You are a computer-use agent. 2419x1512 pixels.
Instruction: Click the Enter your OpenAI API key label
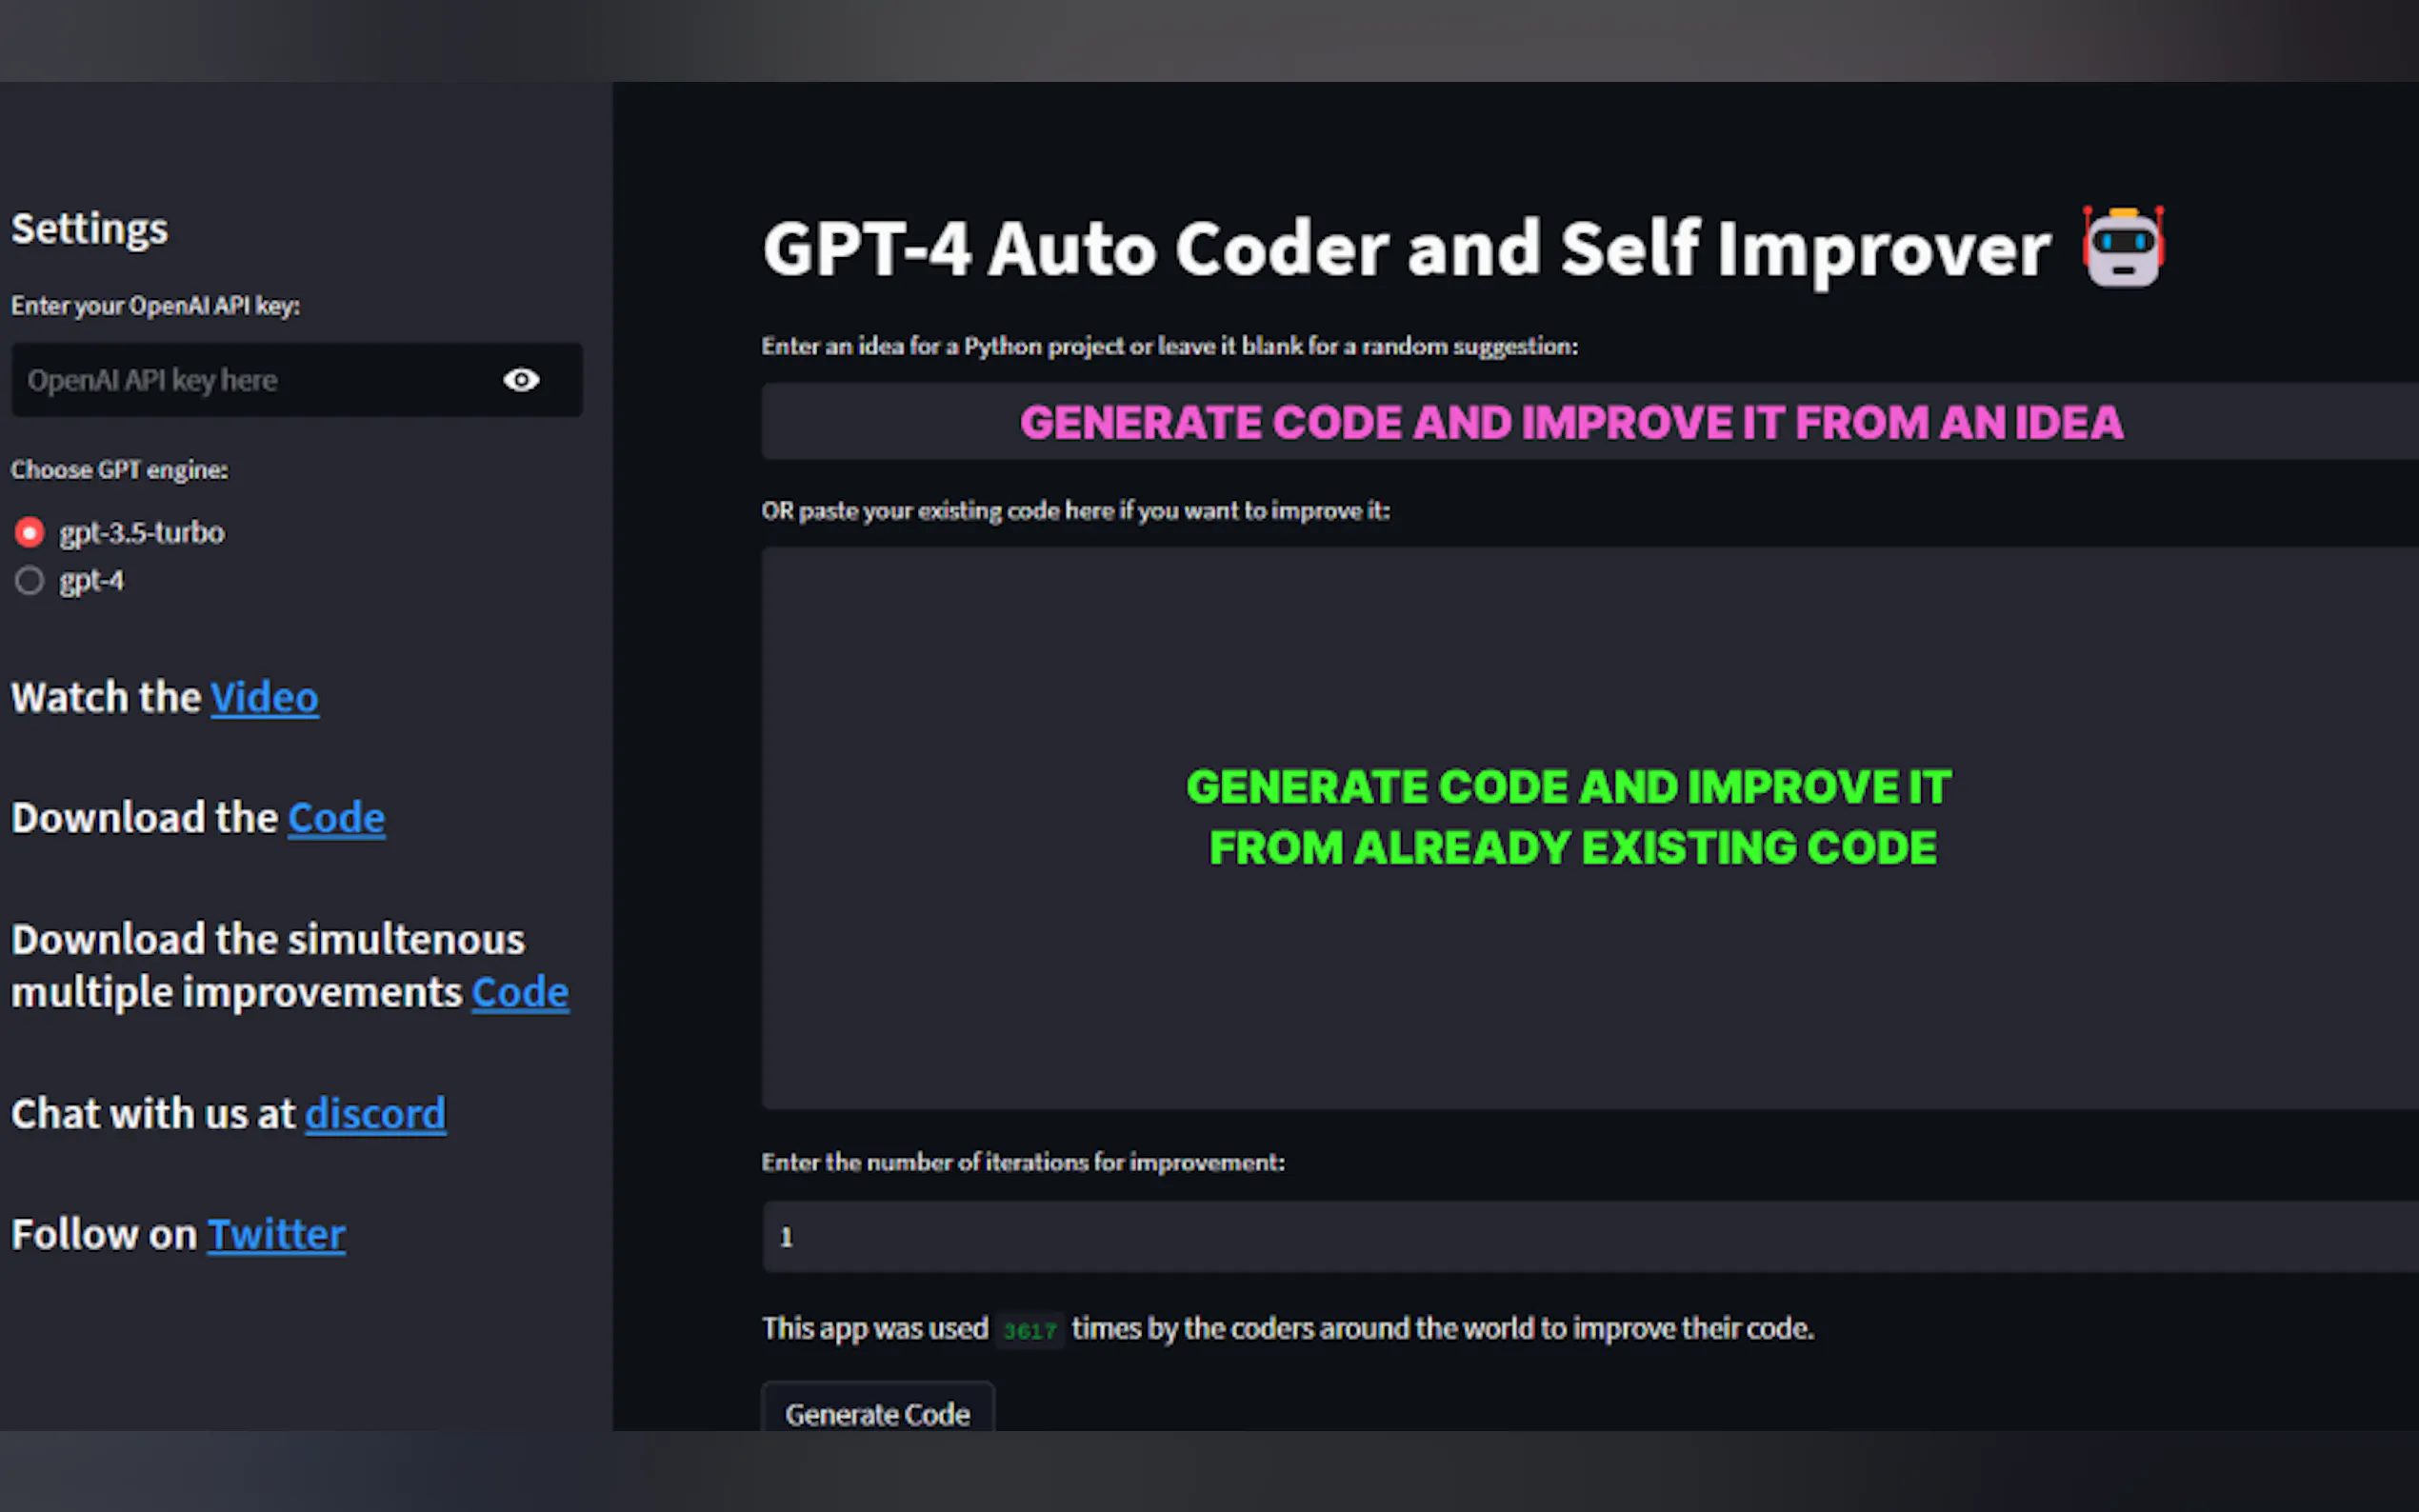155,306
